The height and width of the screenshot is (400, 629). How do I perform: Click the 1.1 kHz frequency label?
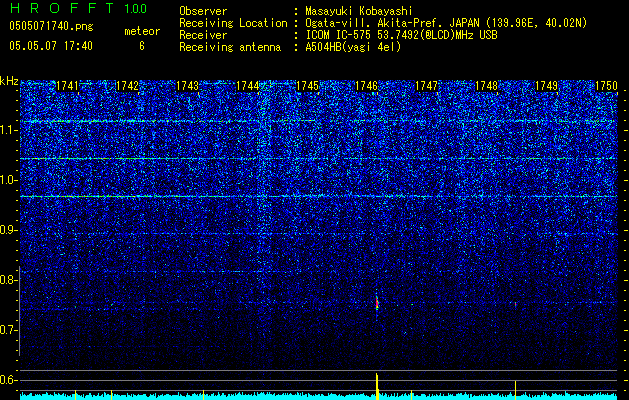click(8, 130)
